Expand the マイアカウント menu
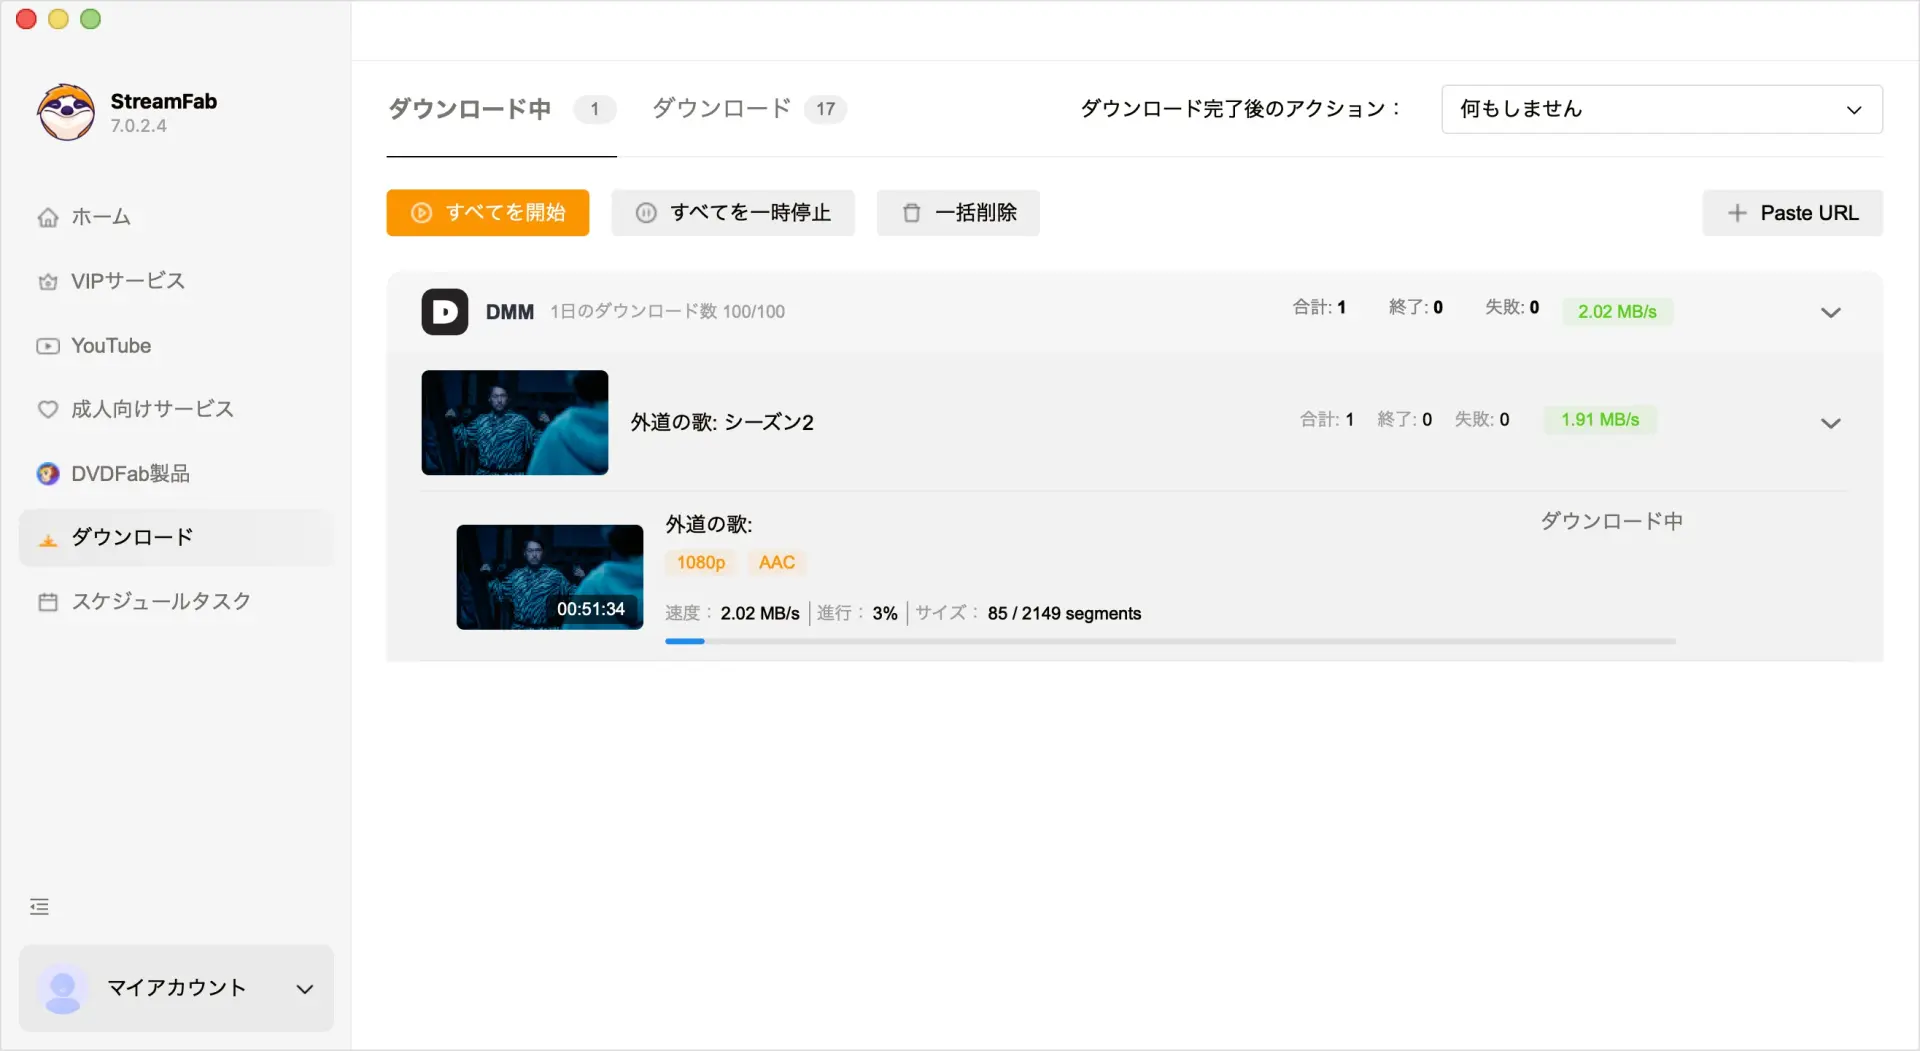Screen dimensions: 1920x1051 pyautogui.click(x=176, y=988)
